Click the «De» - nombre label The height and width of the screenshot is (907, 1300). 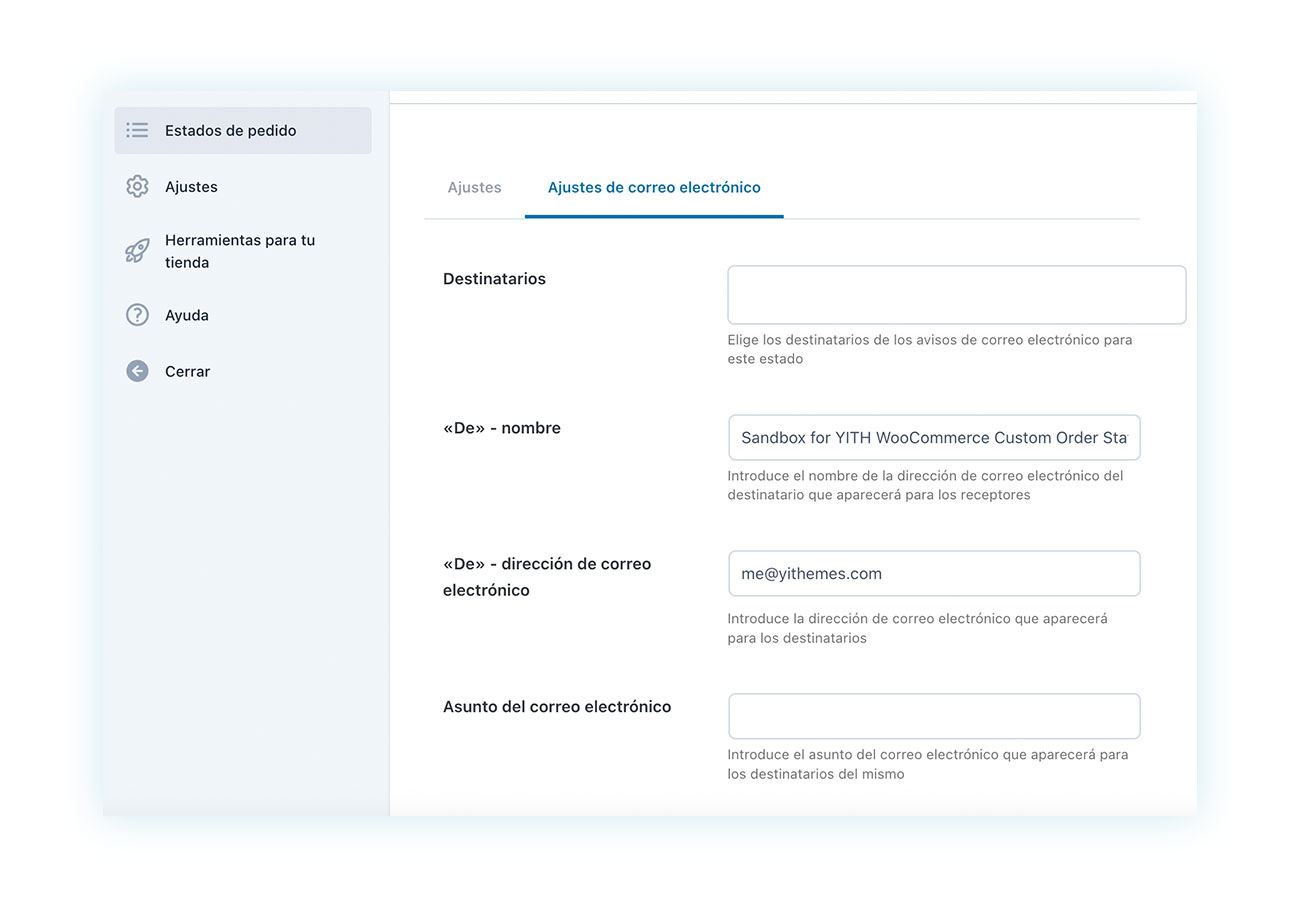point(502,428)
